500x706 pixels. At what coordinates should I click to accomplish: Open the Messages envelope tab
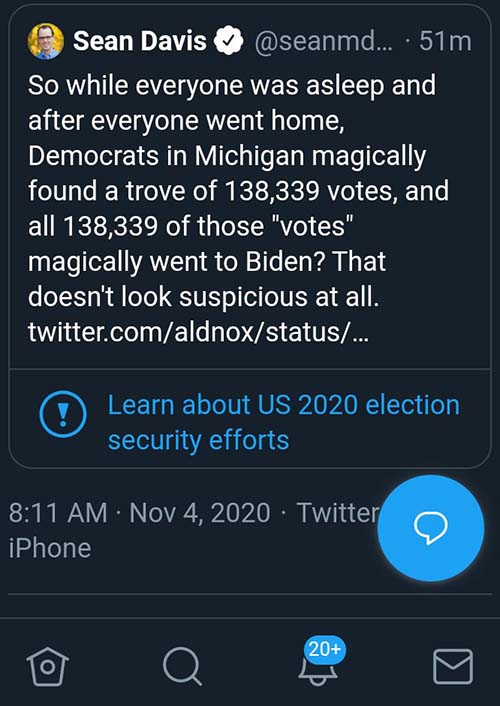453,667
